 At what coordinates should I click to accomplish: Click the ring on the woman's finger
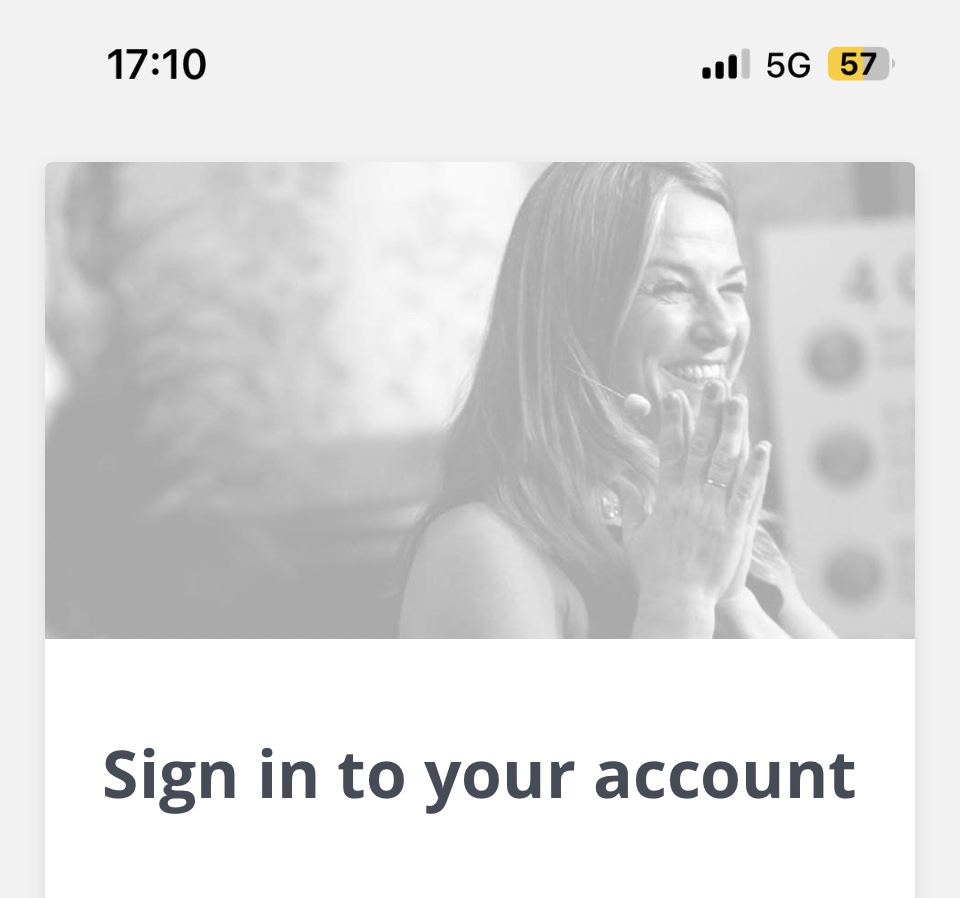click(716, 483)
